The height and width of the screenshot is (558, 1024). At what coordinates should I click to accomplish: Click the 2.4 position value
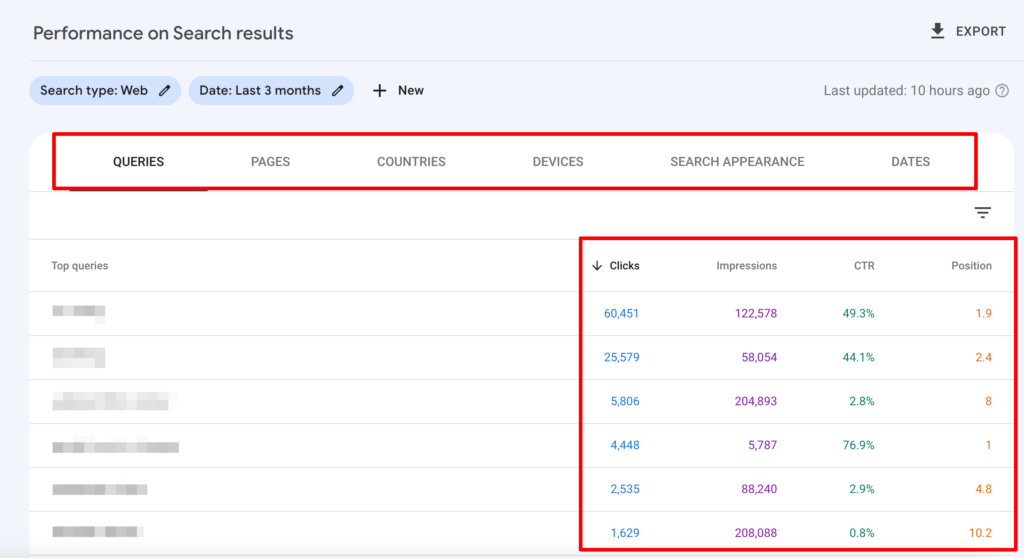[x=984, y=357]
